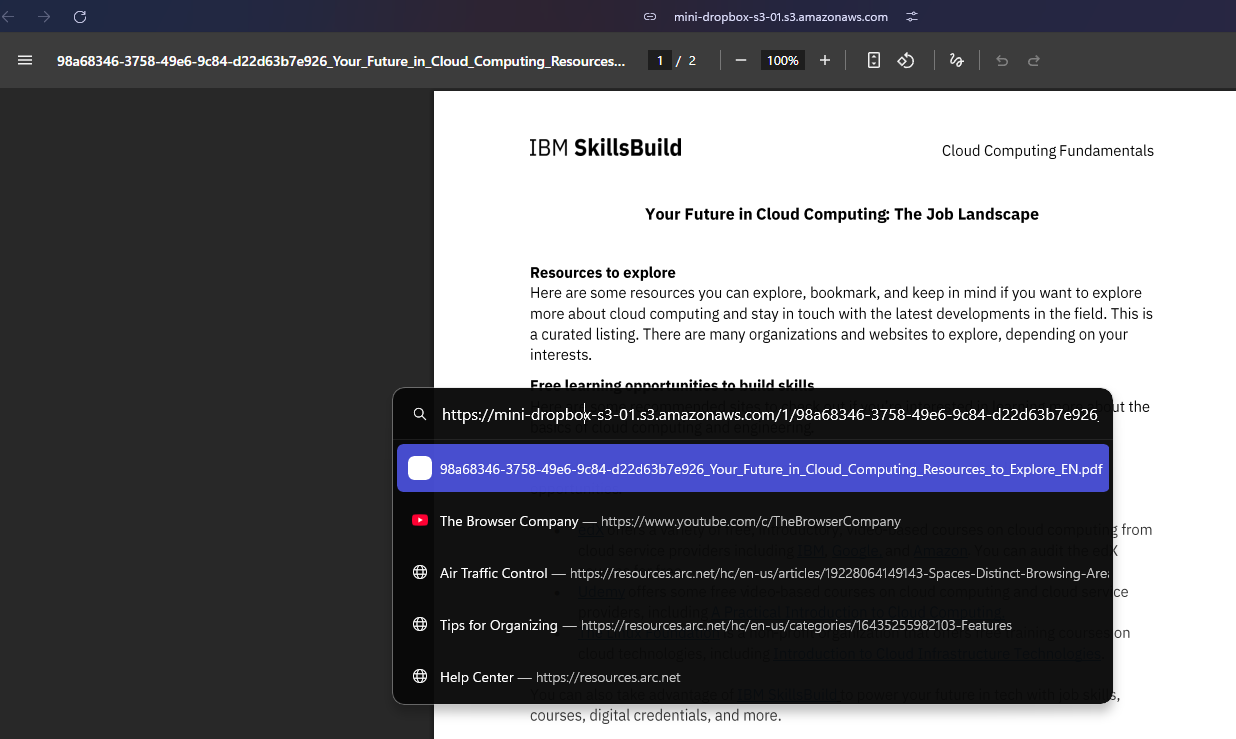Open site controls icon right of the URL

911,17
